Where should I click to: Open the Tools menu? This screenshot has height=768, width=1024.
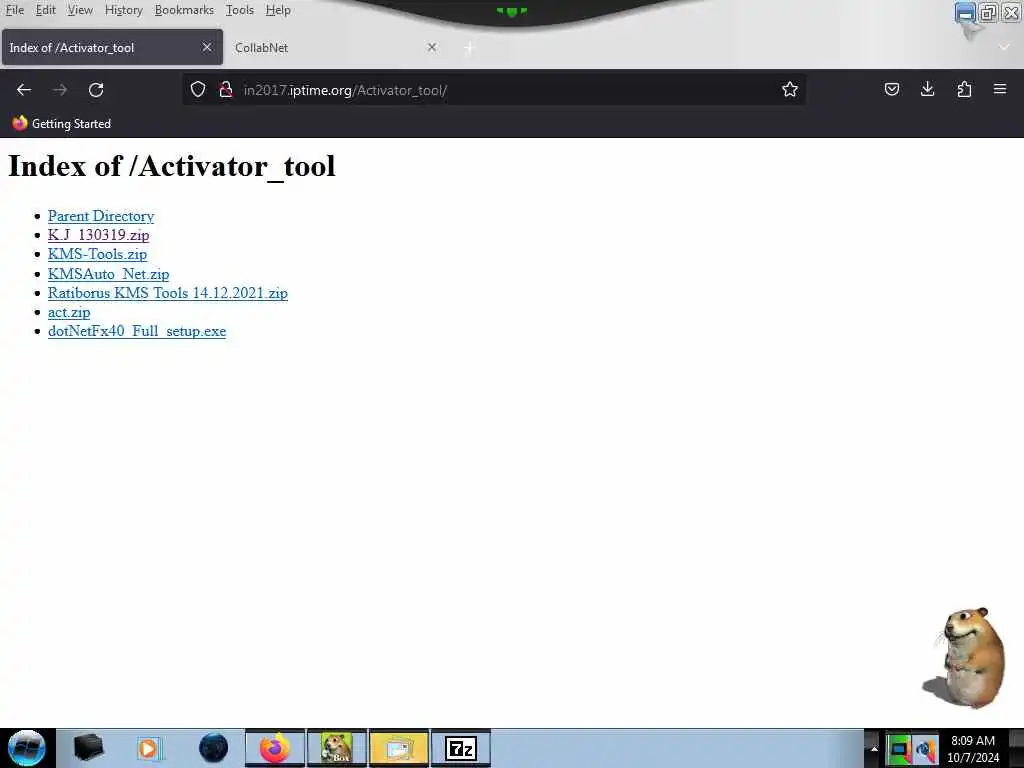tap(240, 10)
